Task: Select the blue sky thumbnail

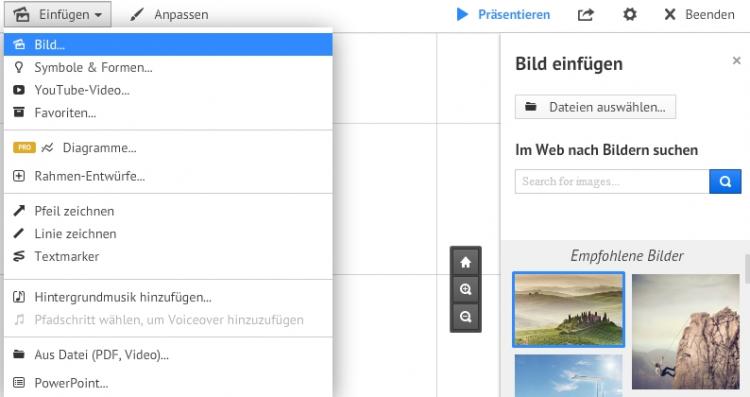Action: coord(569,375)
